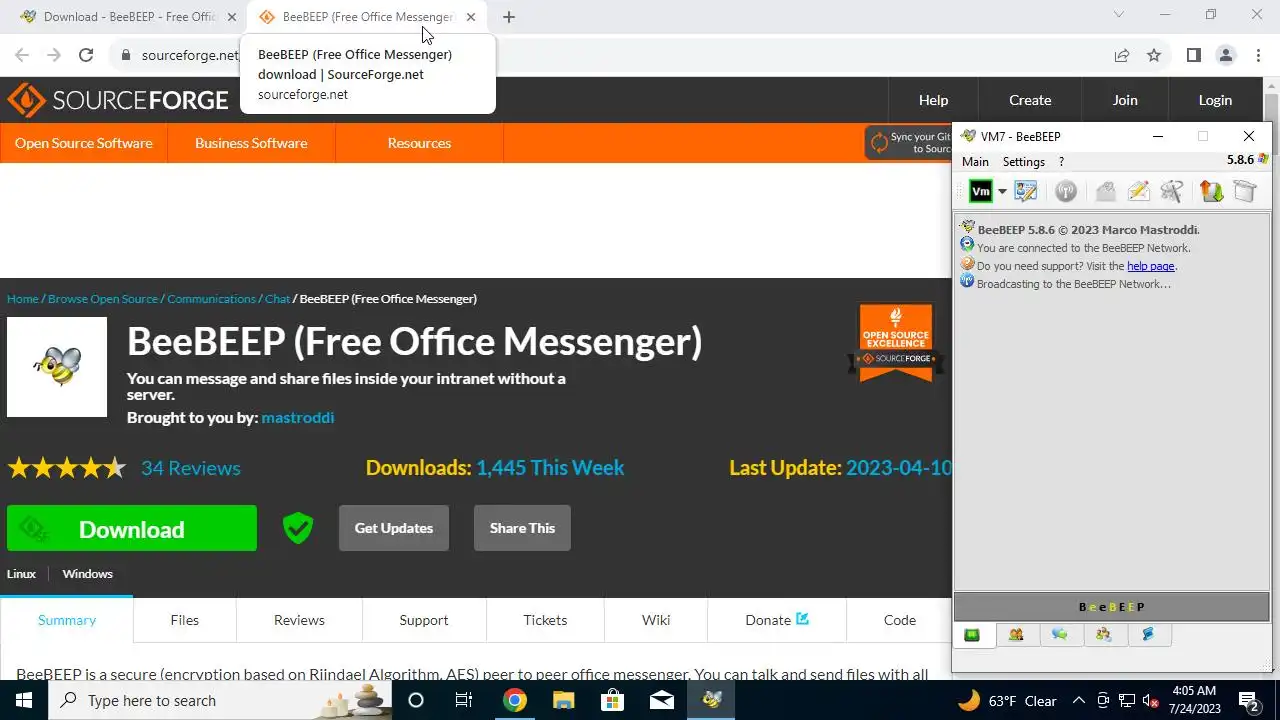Select the chat bubbles tab in BeeBEEP

click(x=1060, y=635)
